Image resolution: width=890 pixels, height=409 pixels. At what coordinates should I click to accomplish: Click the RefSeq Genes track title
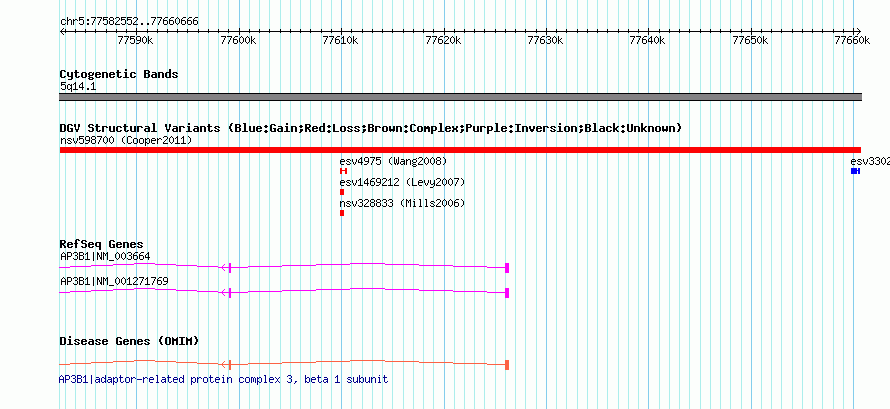(102, 244)
